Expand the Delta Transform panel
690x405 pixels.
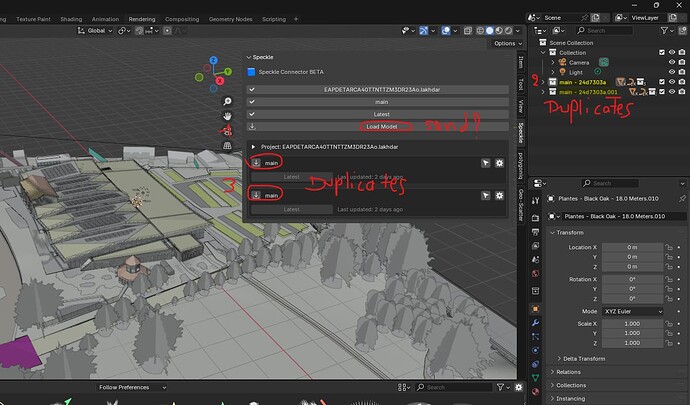coord(559,358)
